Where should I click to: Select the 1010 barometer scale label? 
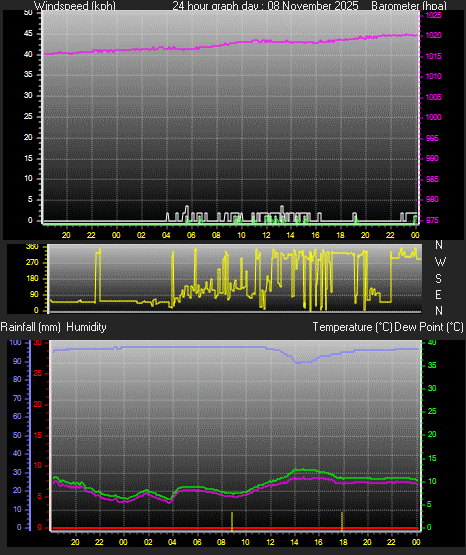(433, 76)
